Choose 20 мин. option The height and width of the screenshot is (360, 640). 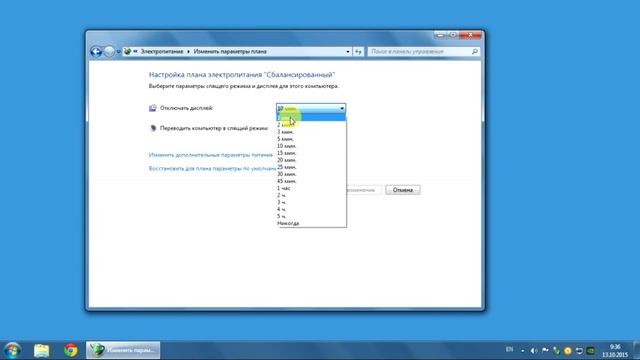click(311, 160)
